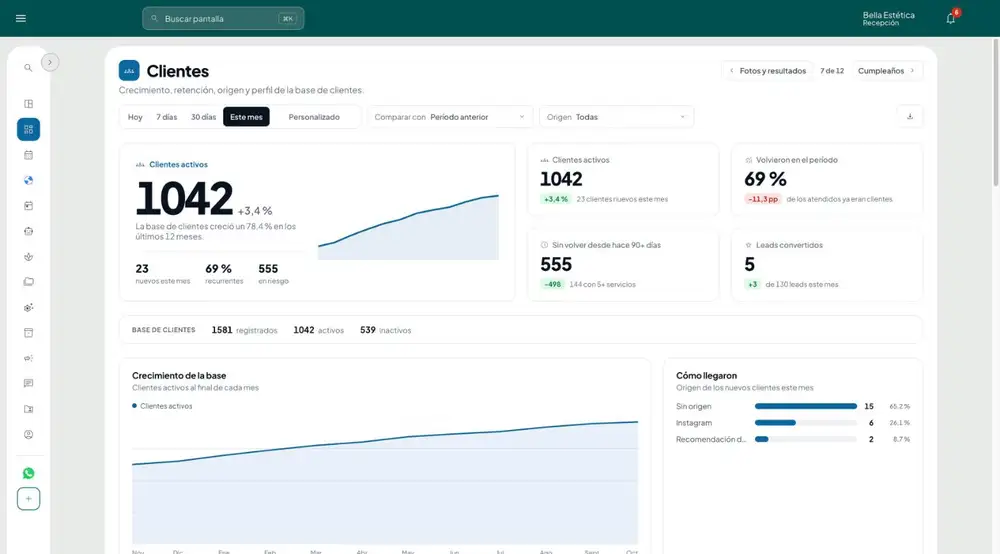Click the Recomendación progress bar

point(805,439)
